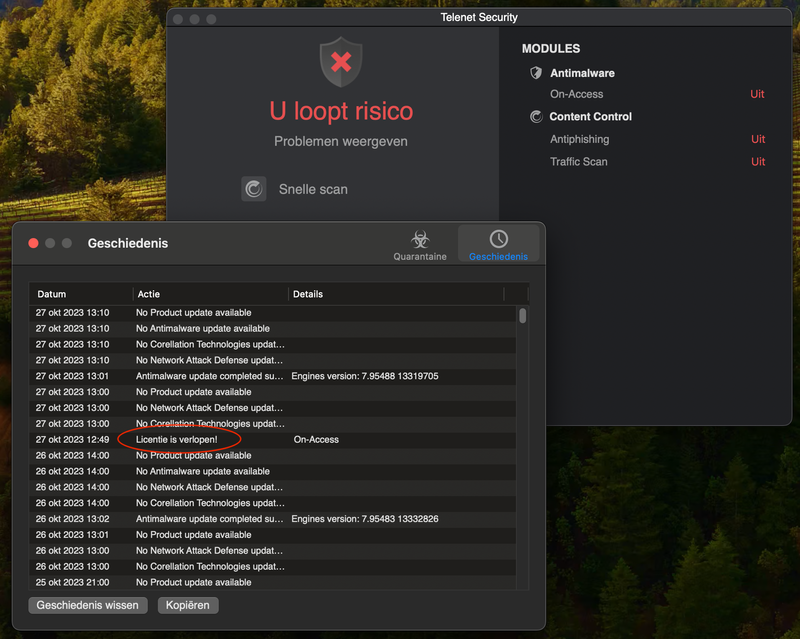800x639 pixels.
Task: Sort by the Actie column header
Action: 210,294
